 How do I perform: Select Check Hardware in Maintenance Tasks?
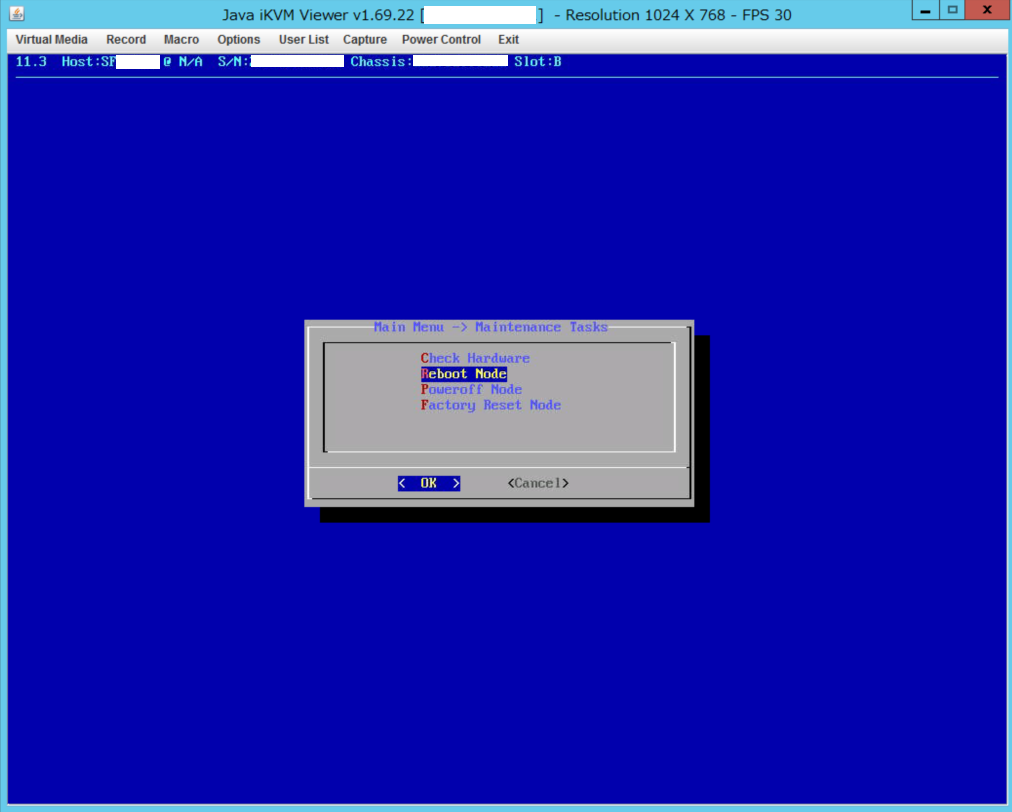[x=475, y=358]
